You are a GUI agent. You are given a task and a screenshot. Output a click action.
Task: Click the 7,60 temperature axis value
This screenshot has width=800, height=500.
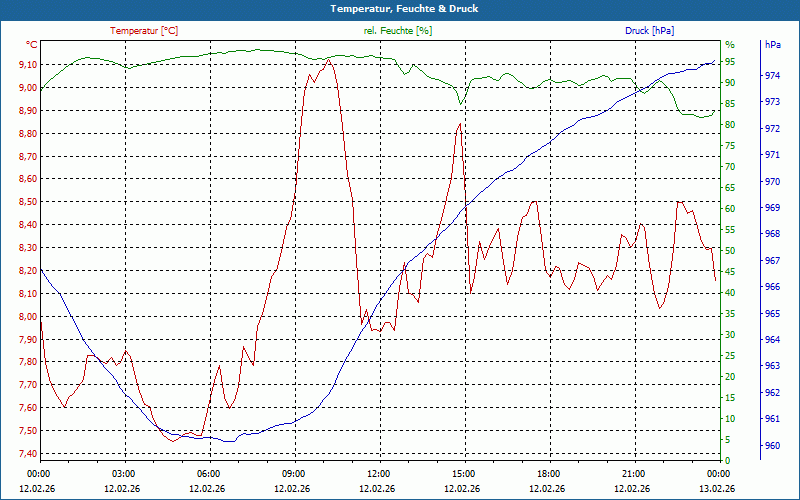coord(28,408)
